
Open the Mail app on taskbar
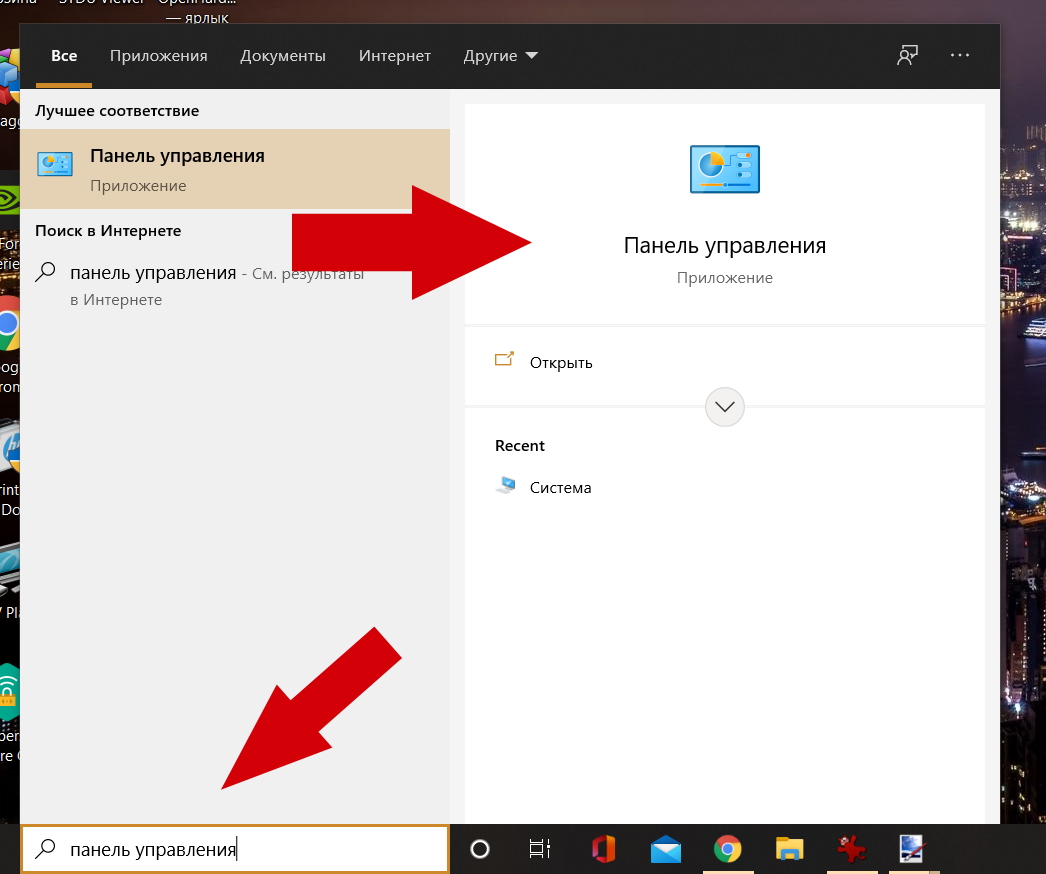click(666, 850)
